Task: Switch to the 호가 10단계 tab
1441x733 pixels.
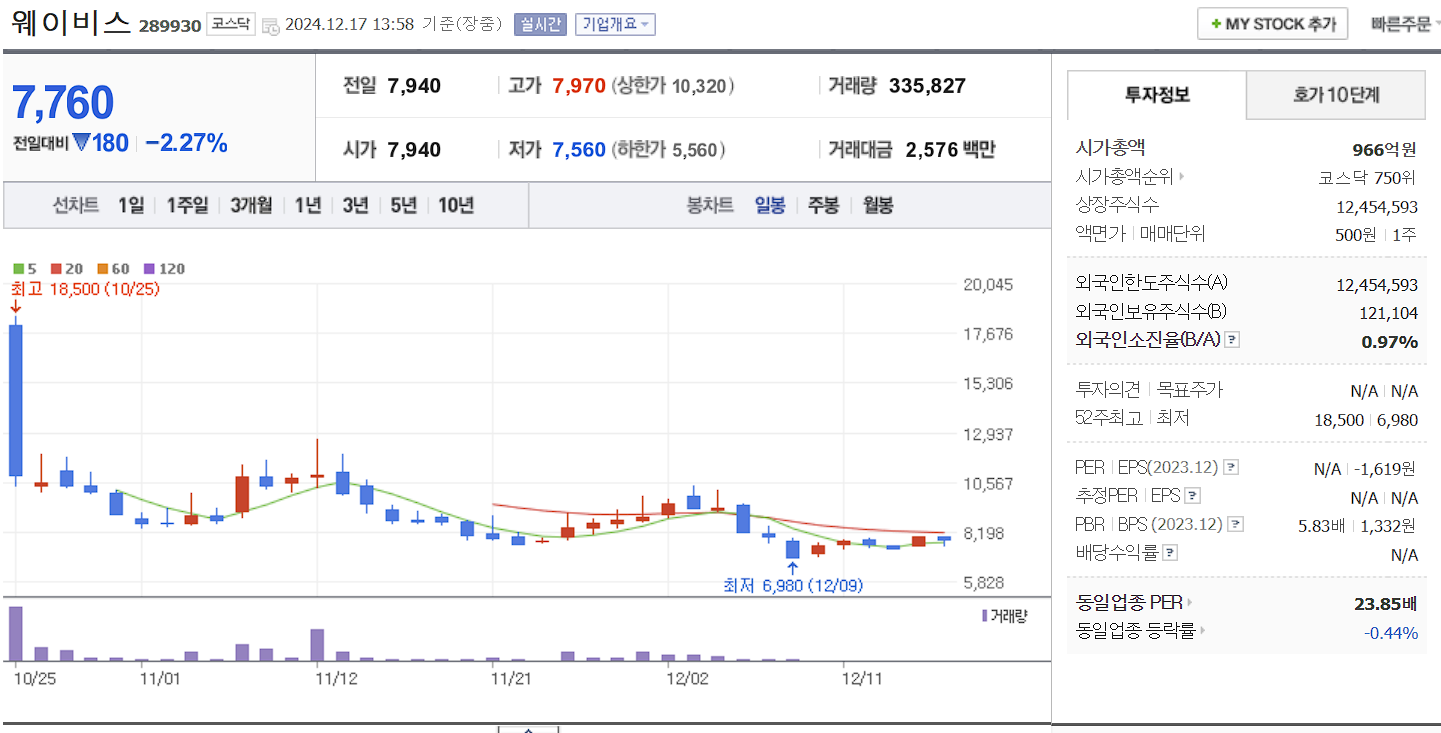Action: click(x=1335, y=95)
